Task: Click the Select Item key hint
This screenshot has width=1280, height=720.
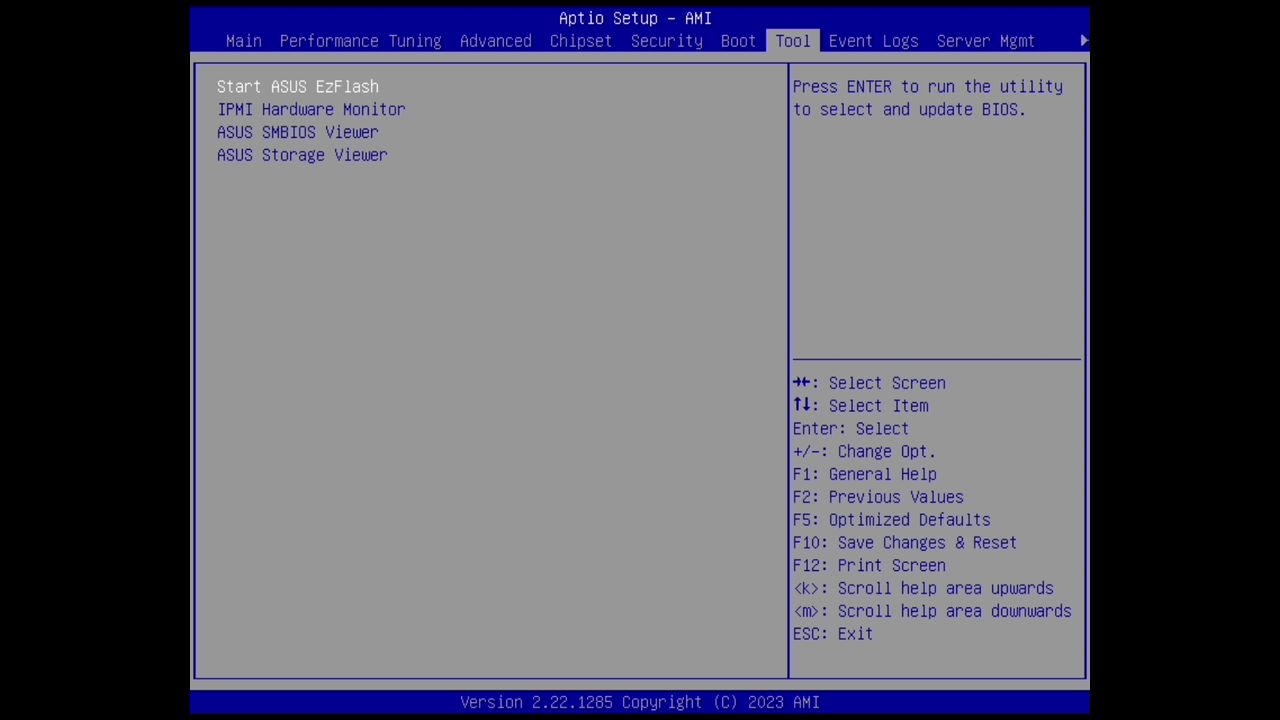Action: click(x=860, y=406)
